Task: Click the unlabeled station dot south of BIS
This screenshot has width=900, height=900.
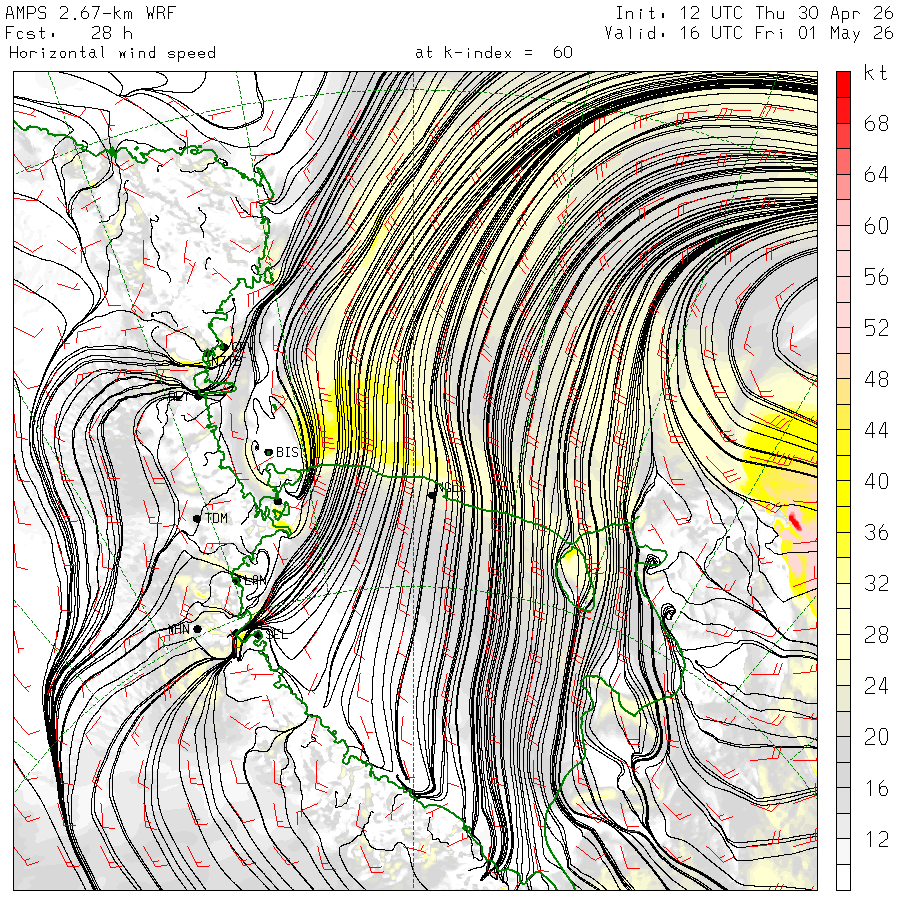Action: click(278, 502)
